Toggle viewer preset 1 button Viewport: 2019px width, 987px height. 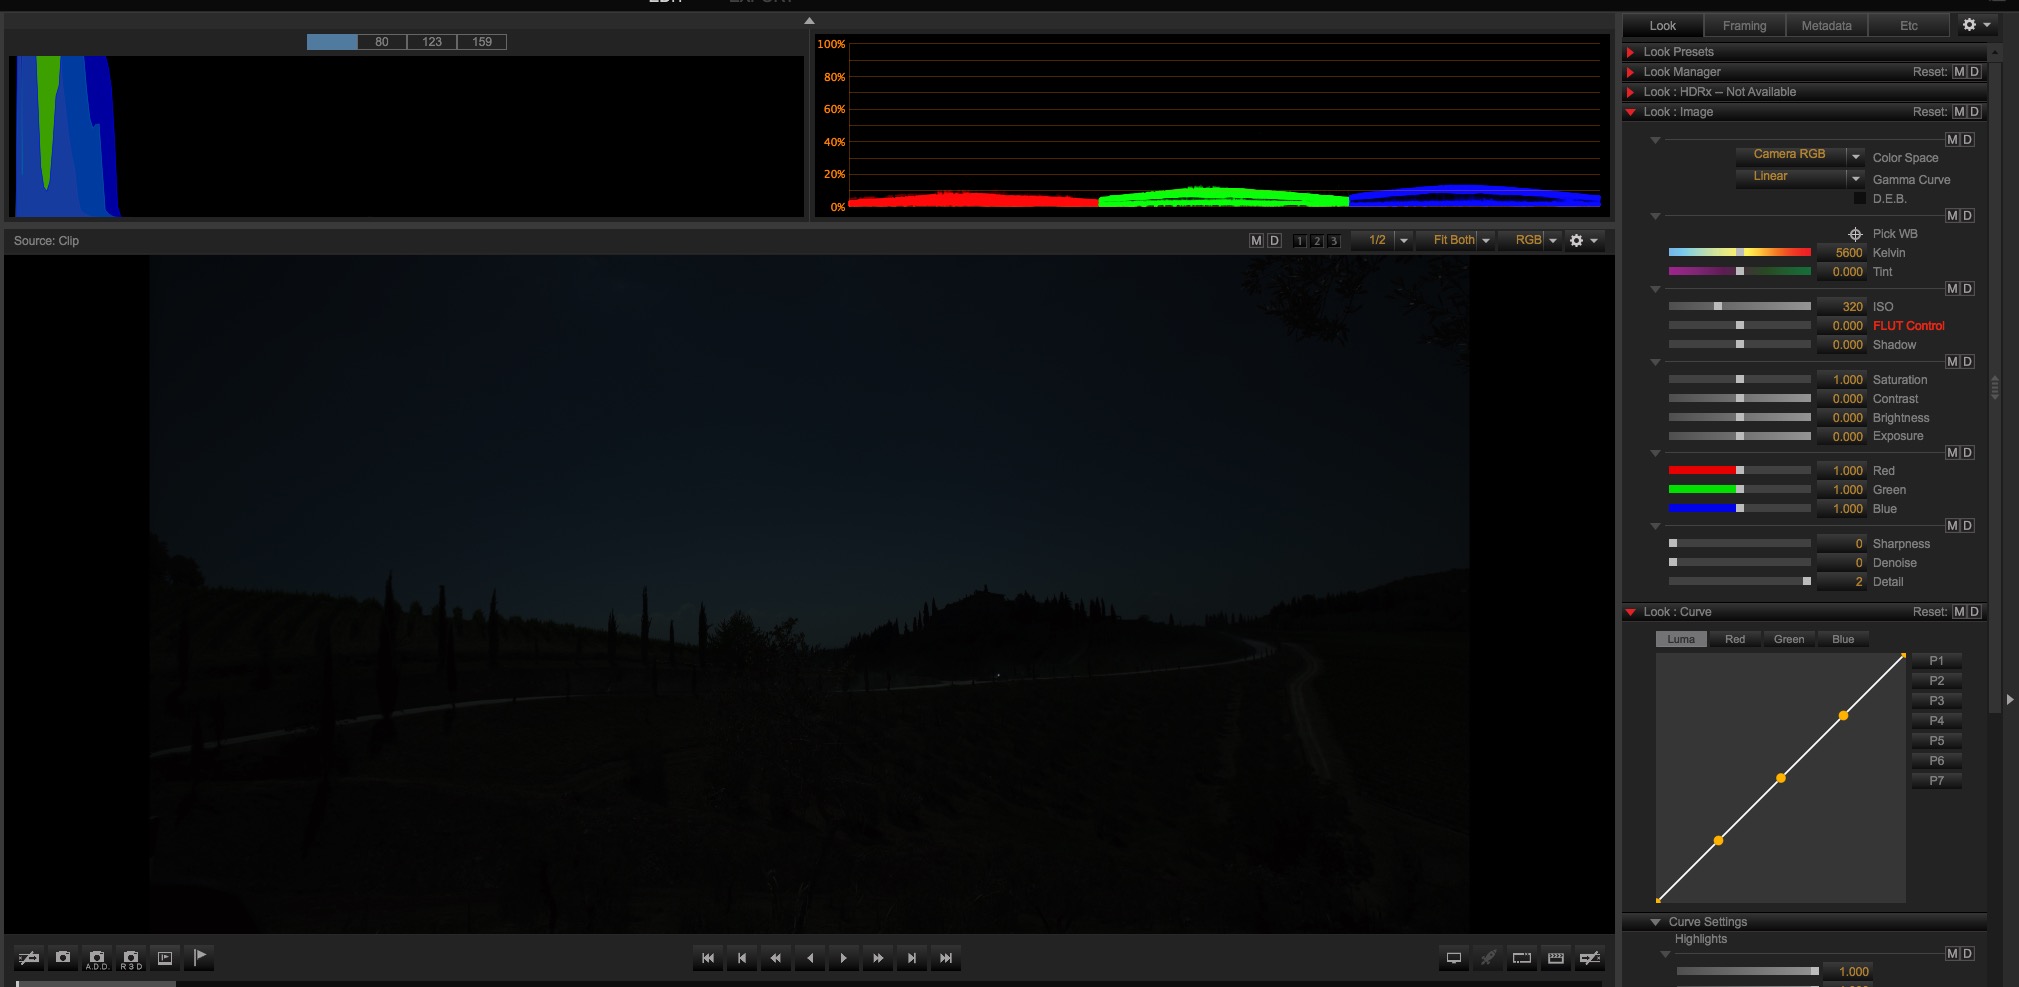point(1299,241)
